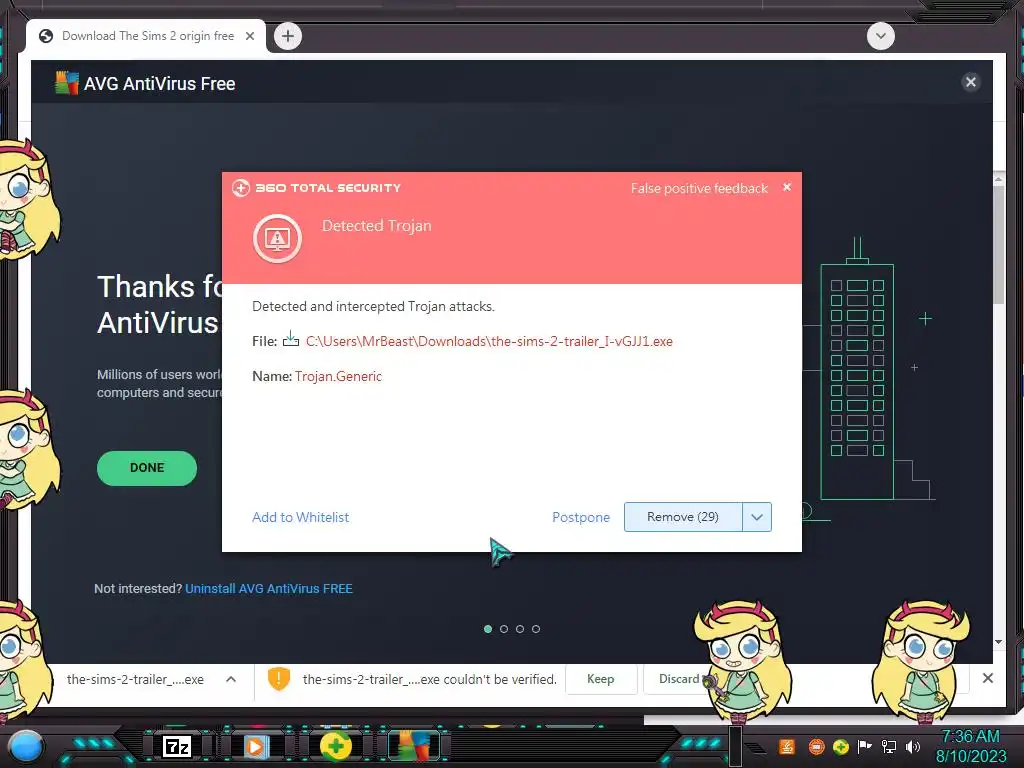This screenshot has width=1024, height=768.
Task: Click Keep on the download warning
Action: tap(601, 679)
